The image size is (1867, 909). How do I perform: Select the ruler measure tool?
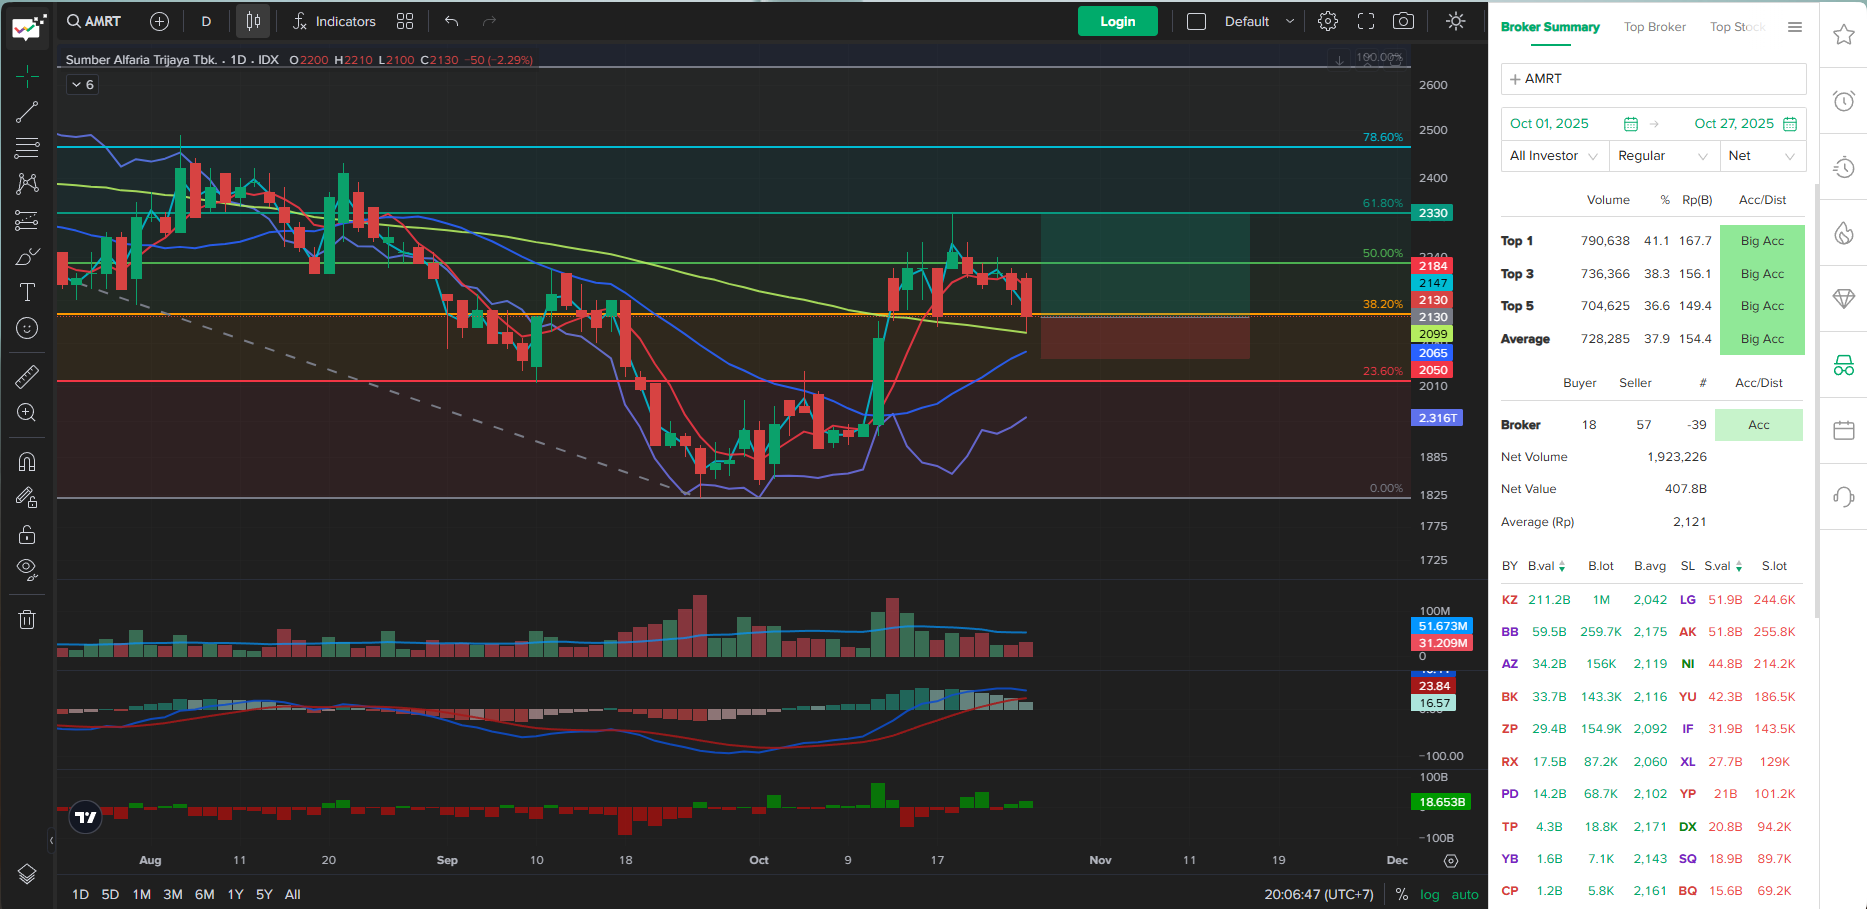pyautogui.click(x=27, y=377)
